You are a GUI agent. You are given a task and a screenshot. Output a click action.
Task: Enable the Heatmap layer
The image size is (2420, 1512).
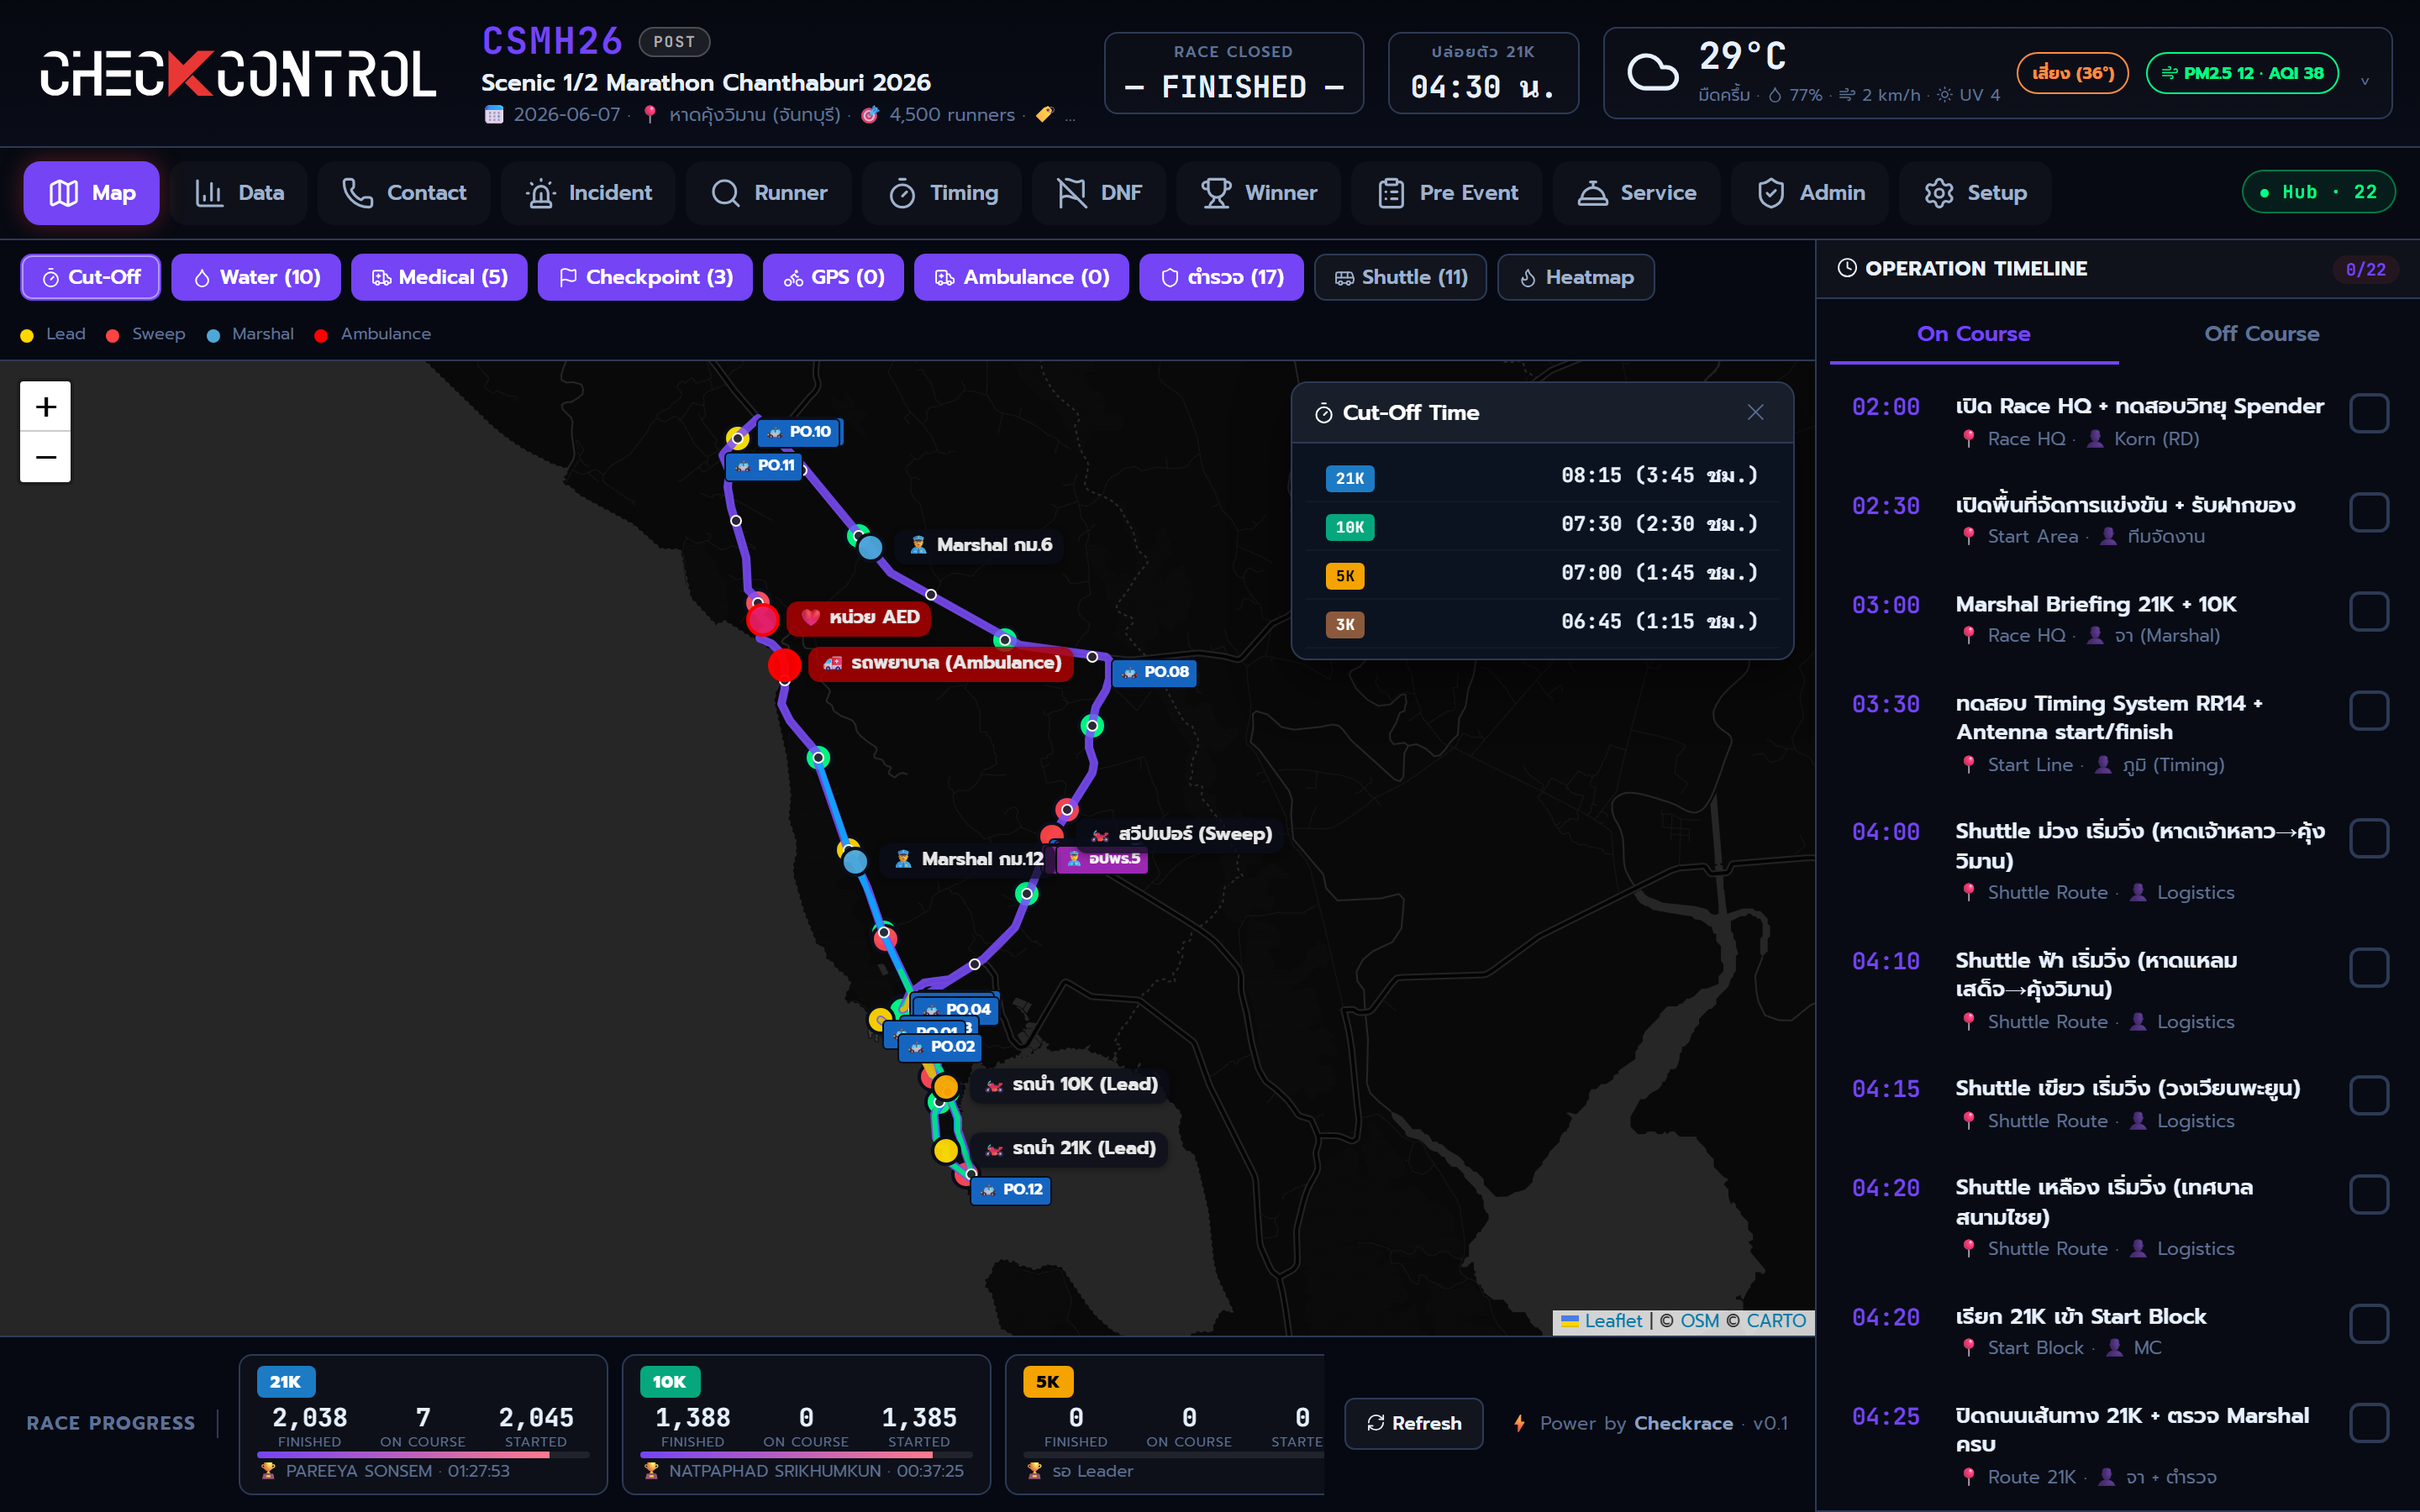tap(1575, 277)
